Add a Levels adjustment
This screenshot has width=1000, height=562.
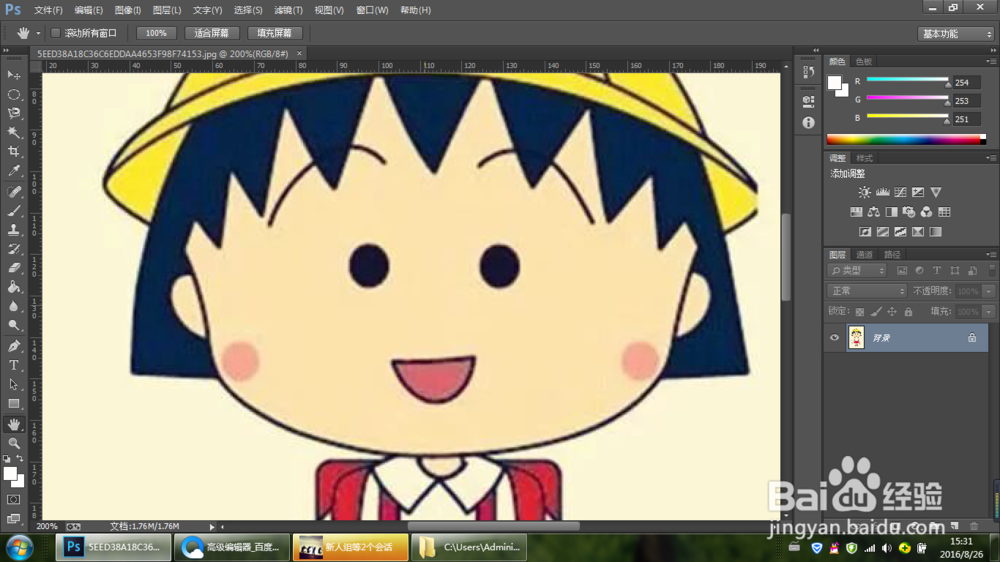pyautogui.click(x=882, y=192)
